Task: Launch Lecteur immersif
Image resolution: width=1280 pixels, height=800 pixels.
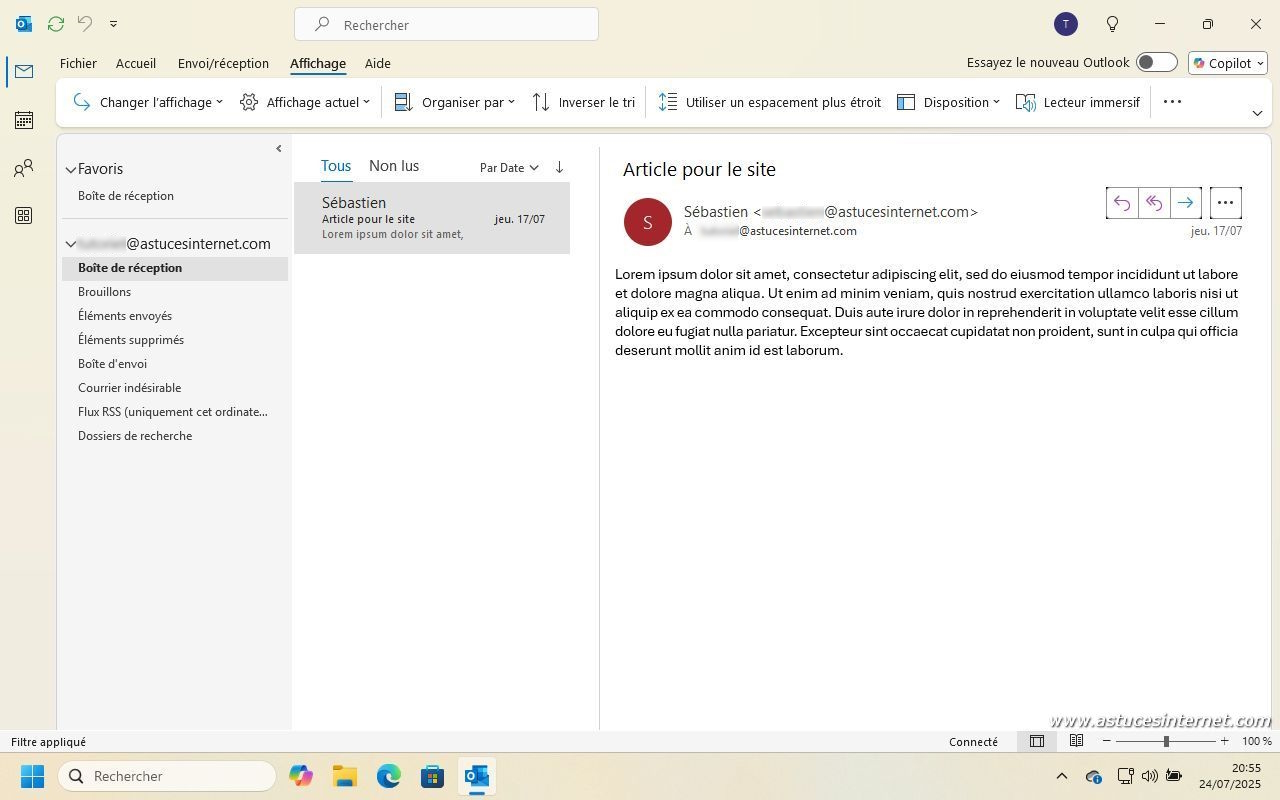Action: 1078,102
